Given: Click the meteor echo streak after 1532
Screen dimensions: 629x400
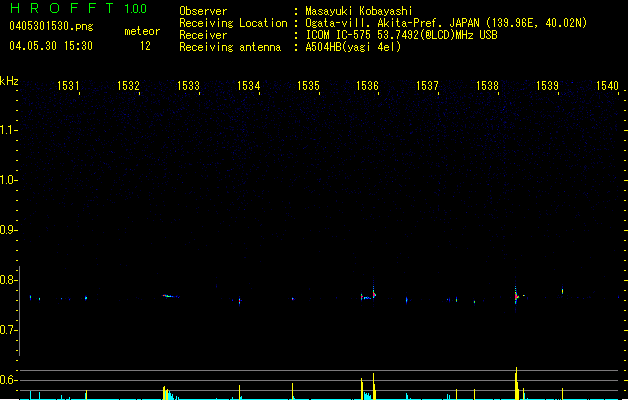Looking at the screenshot, I should [171, 296].
